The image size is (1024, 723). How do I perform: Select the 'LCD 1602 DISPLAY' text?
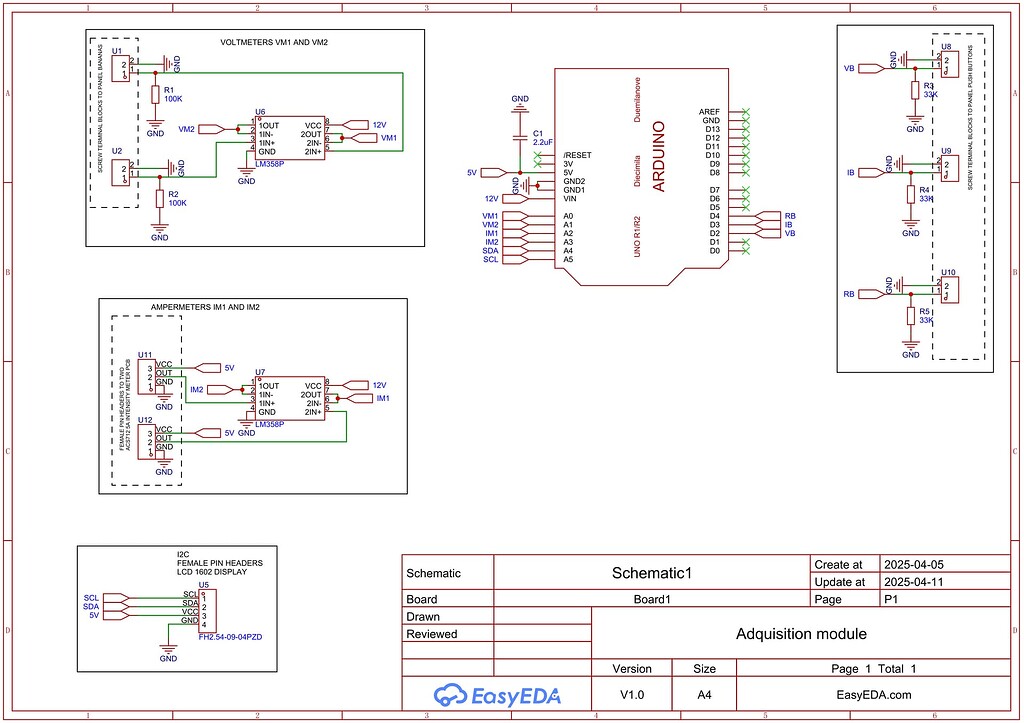(212, 572)
